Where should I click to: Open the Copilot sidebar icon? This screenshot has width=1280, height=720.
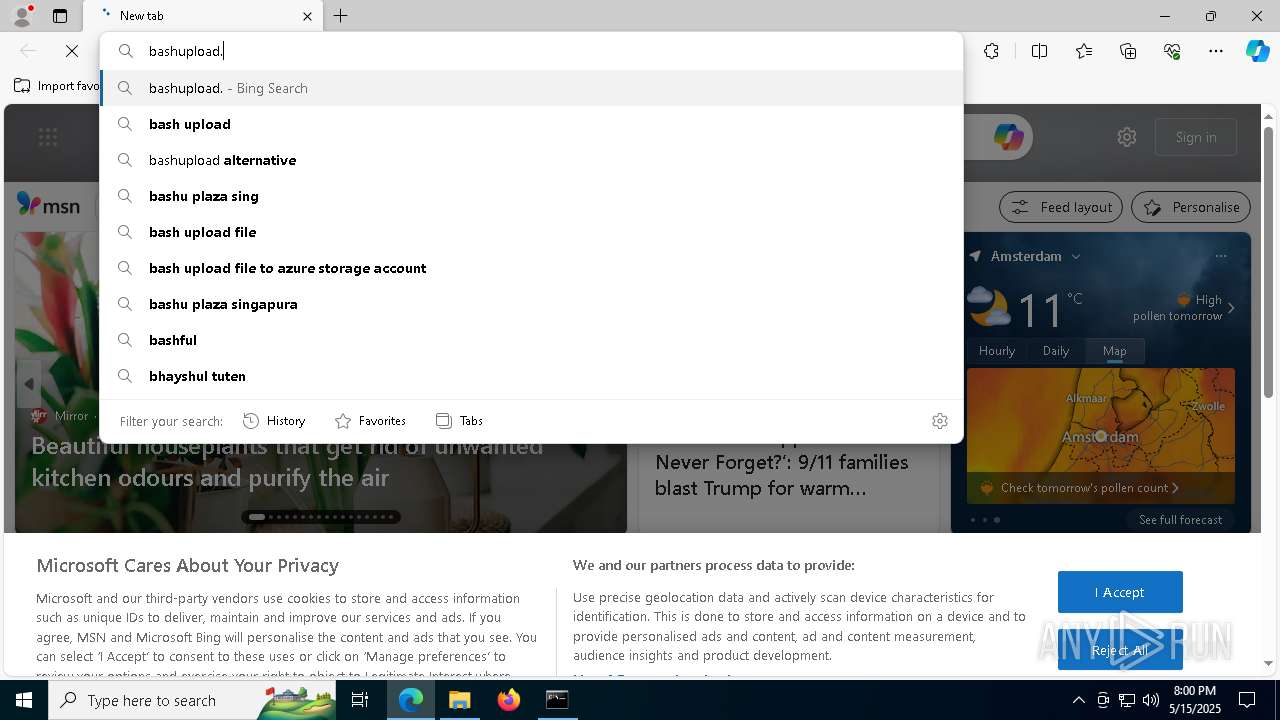tap(1257, 51)
